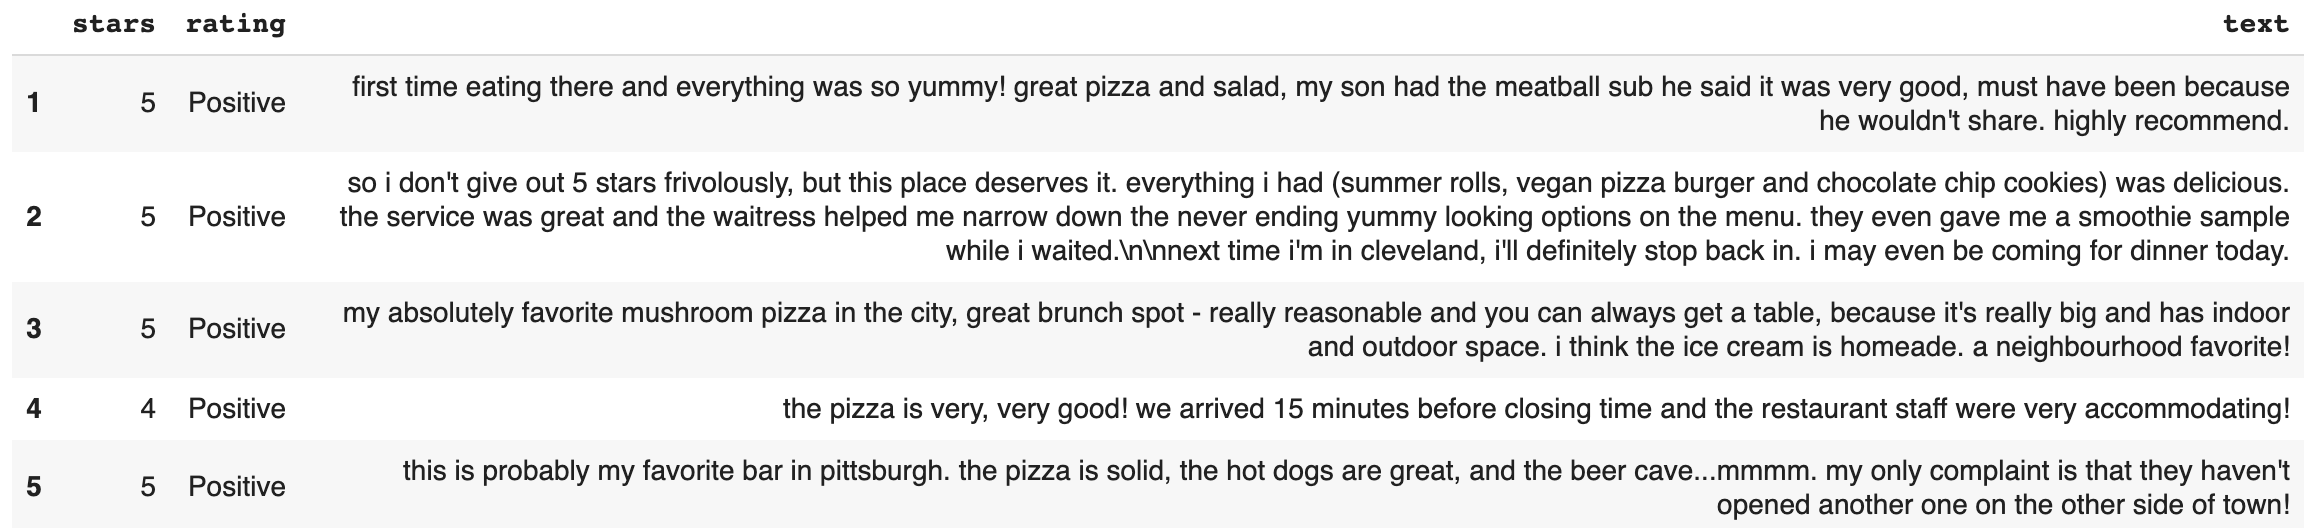Click the text column header
The image size is (2308, 528).
click(x=2256, y=24)
